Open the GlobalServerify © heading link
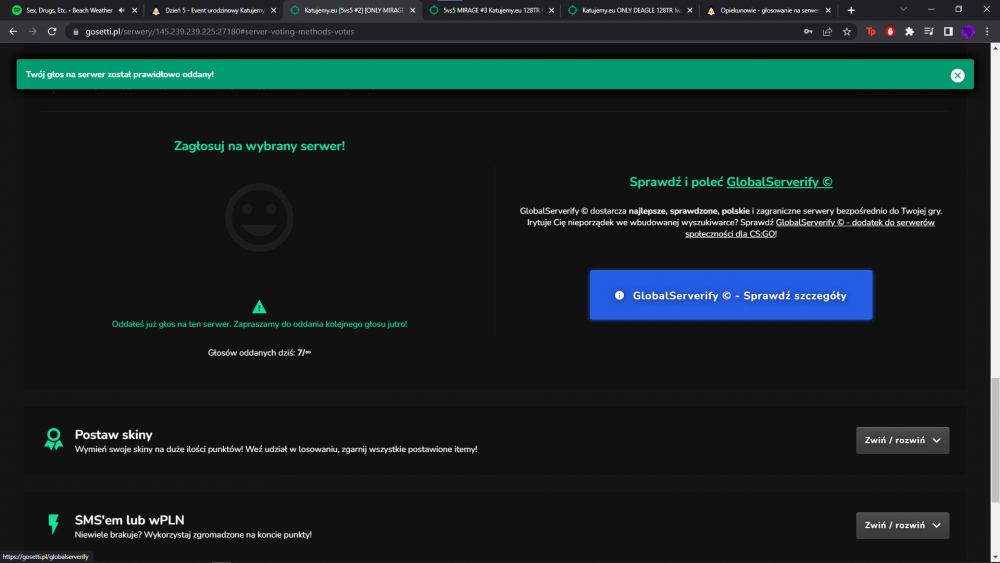The width and height of the screenshot is (1000, 563). 779,182
